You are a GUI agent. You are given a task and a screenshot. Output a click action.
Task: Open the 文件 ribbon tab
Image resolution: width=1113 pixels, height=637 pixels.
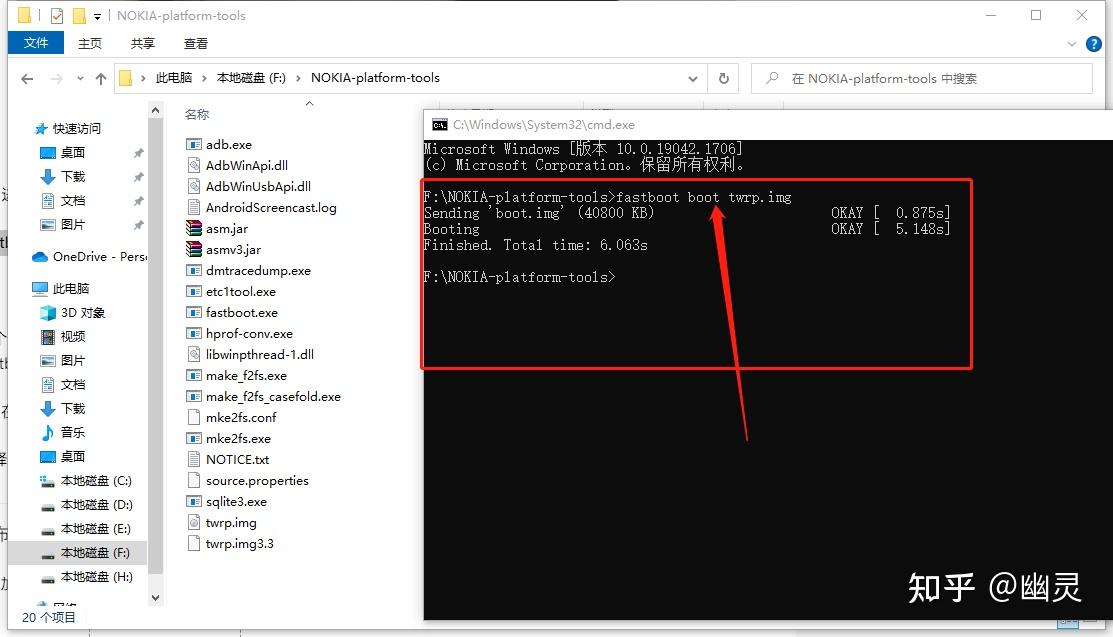35,43
